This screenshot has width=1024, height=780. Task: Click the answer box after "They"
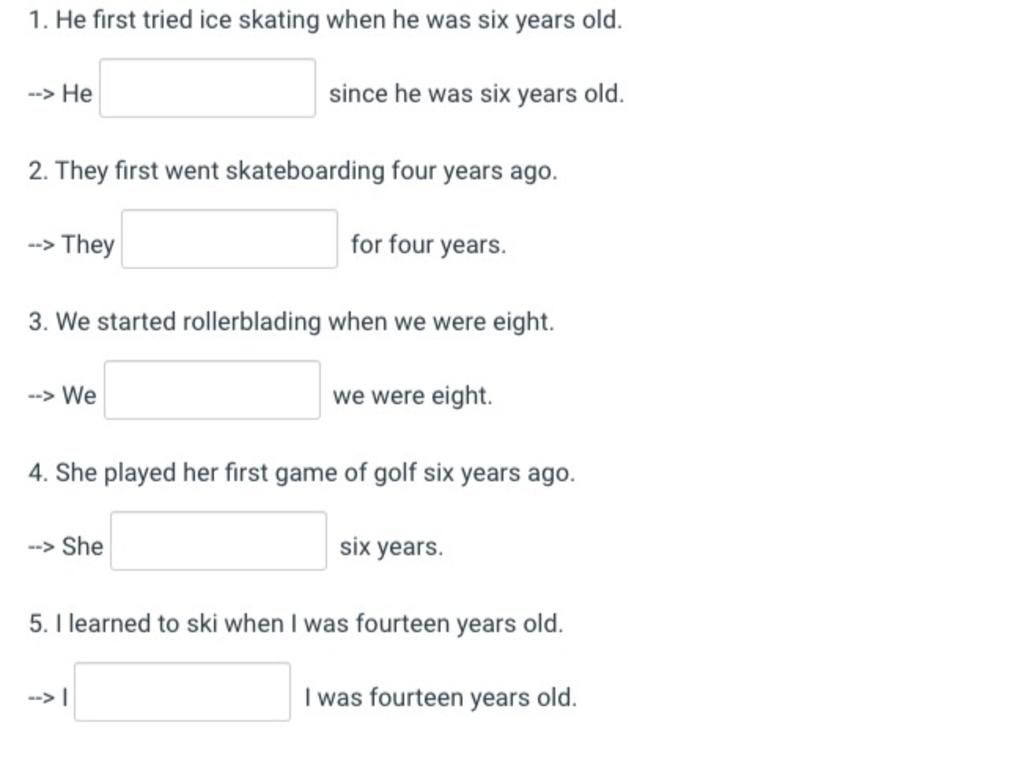230,239
